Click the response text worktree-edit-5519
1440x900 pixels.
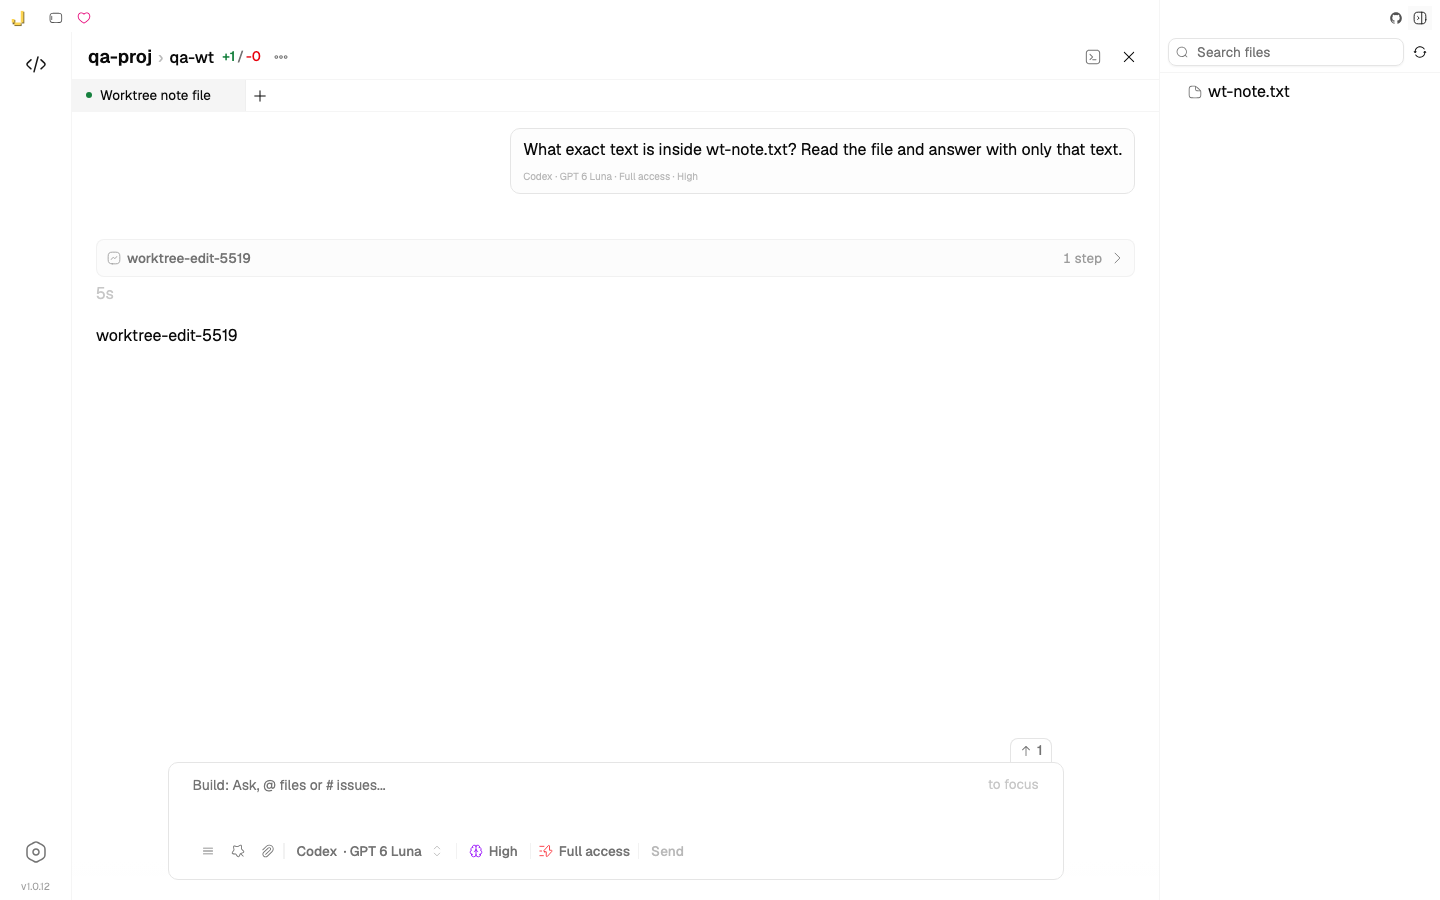(167, 336)
